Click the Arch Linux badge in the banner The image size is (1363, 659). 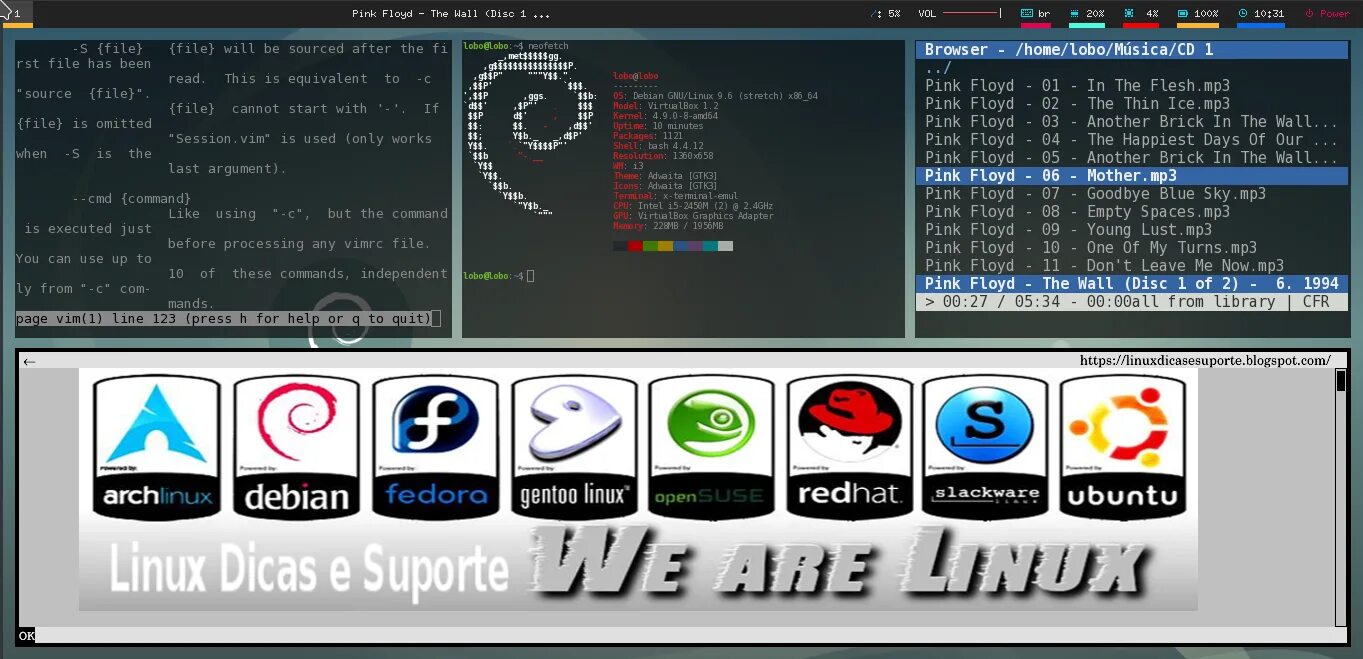[157, 445]
